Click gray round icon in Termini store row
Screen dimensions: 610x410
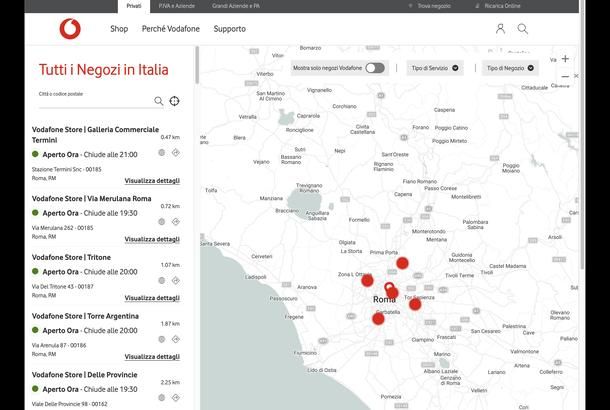[x=162, y=152]
